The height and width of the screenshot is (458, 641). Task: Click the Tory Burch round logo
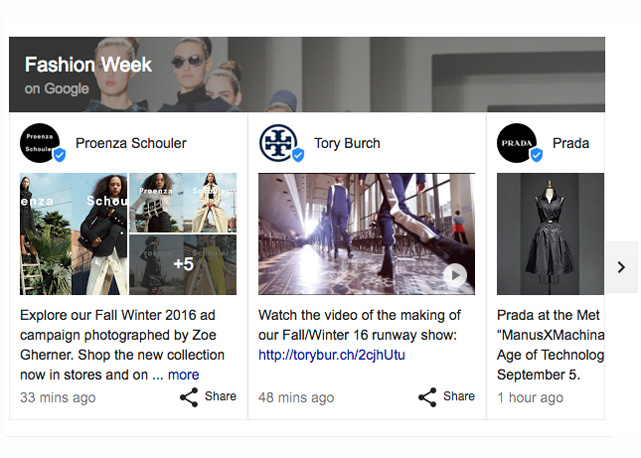(x=277, y=142)
